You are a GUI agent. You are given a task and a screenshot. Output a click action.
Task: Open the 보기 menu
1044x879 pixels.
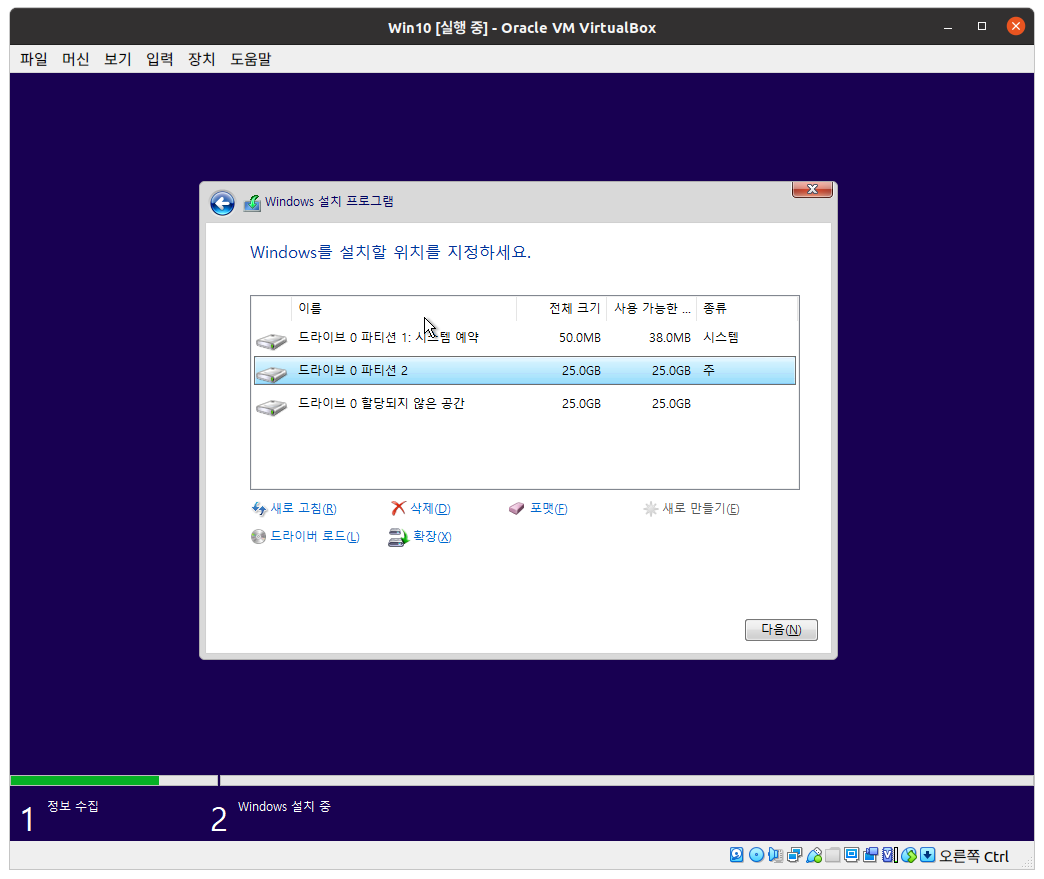pyautogui.click(x=117, y=59)
